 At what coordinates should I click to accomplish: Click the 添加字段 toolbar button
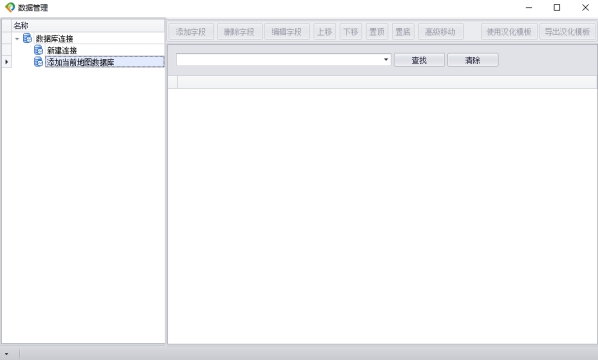click(191, 32)
